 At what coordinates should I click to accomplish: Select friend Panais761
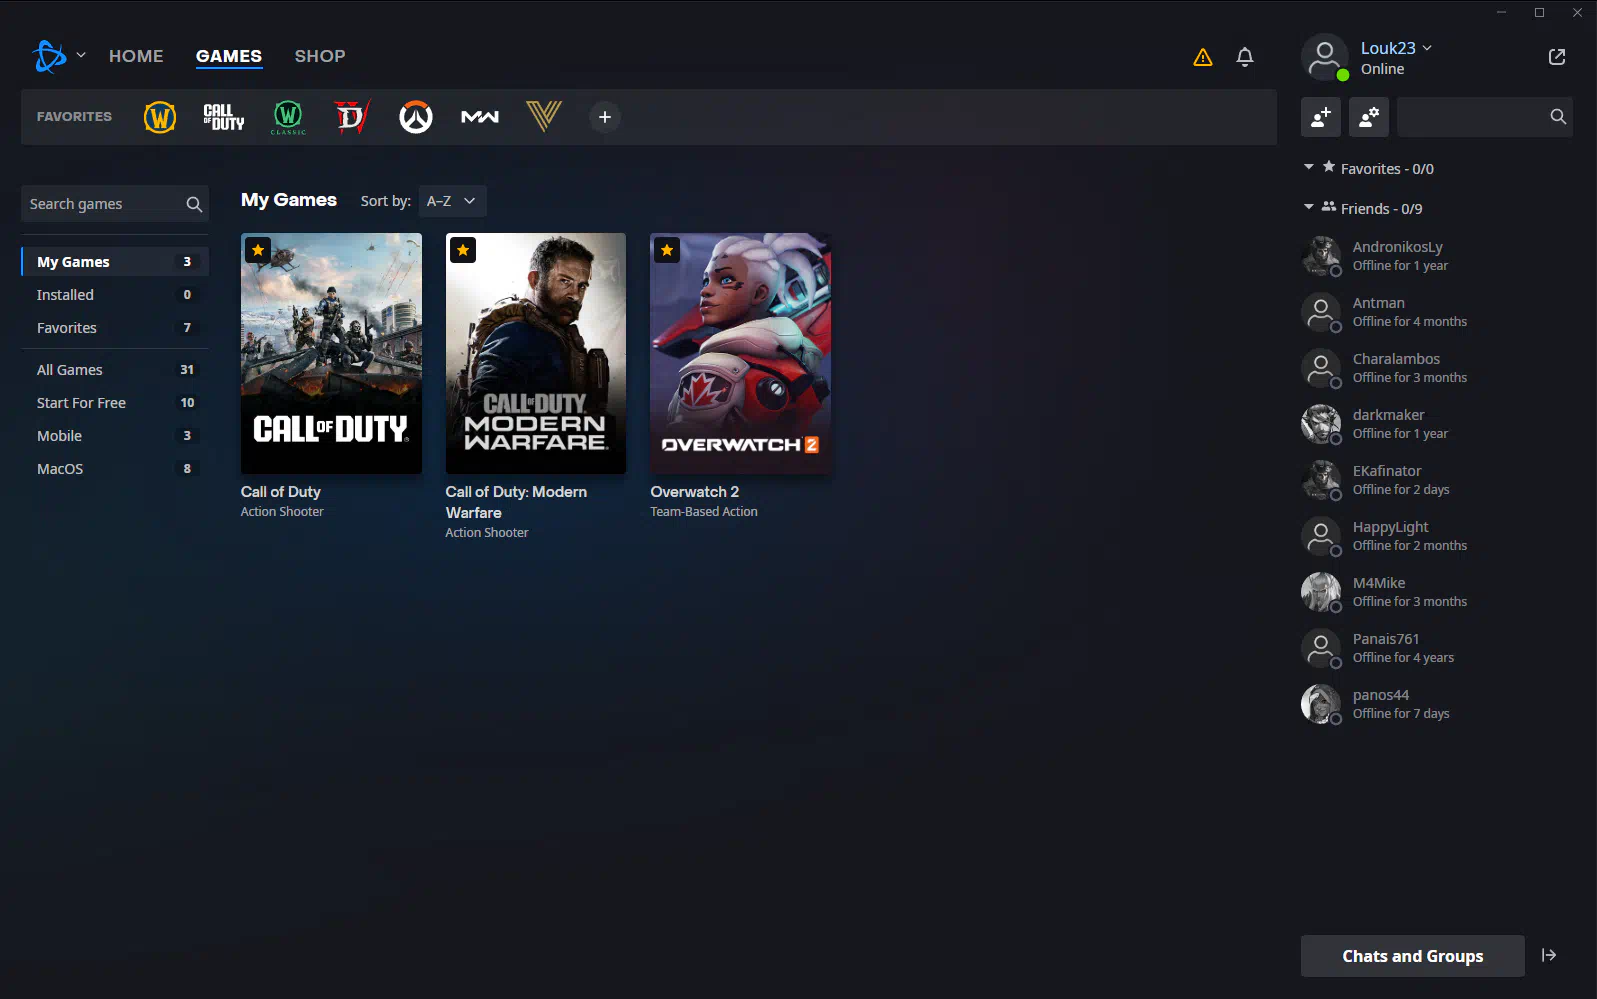(x=1436, y=648)
